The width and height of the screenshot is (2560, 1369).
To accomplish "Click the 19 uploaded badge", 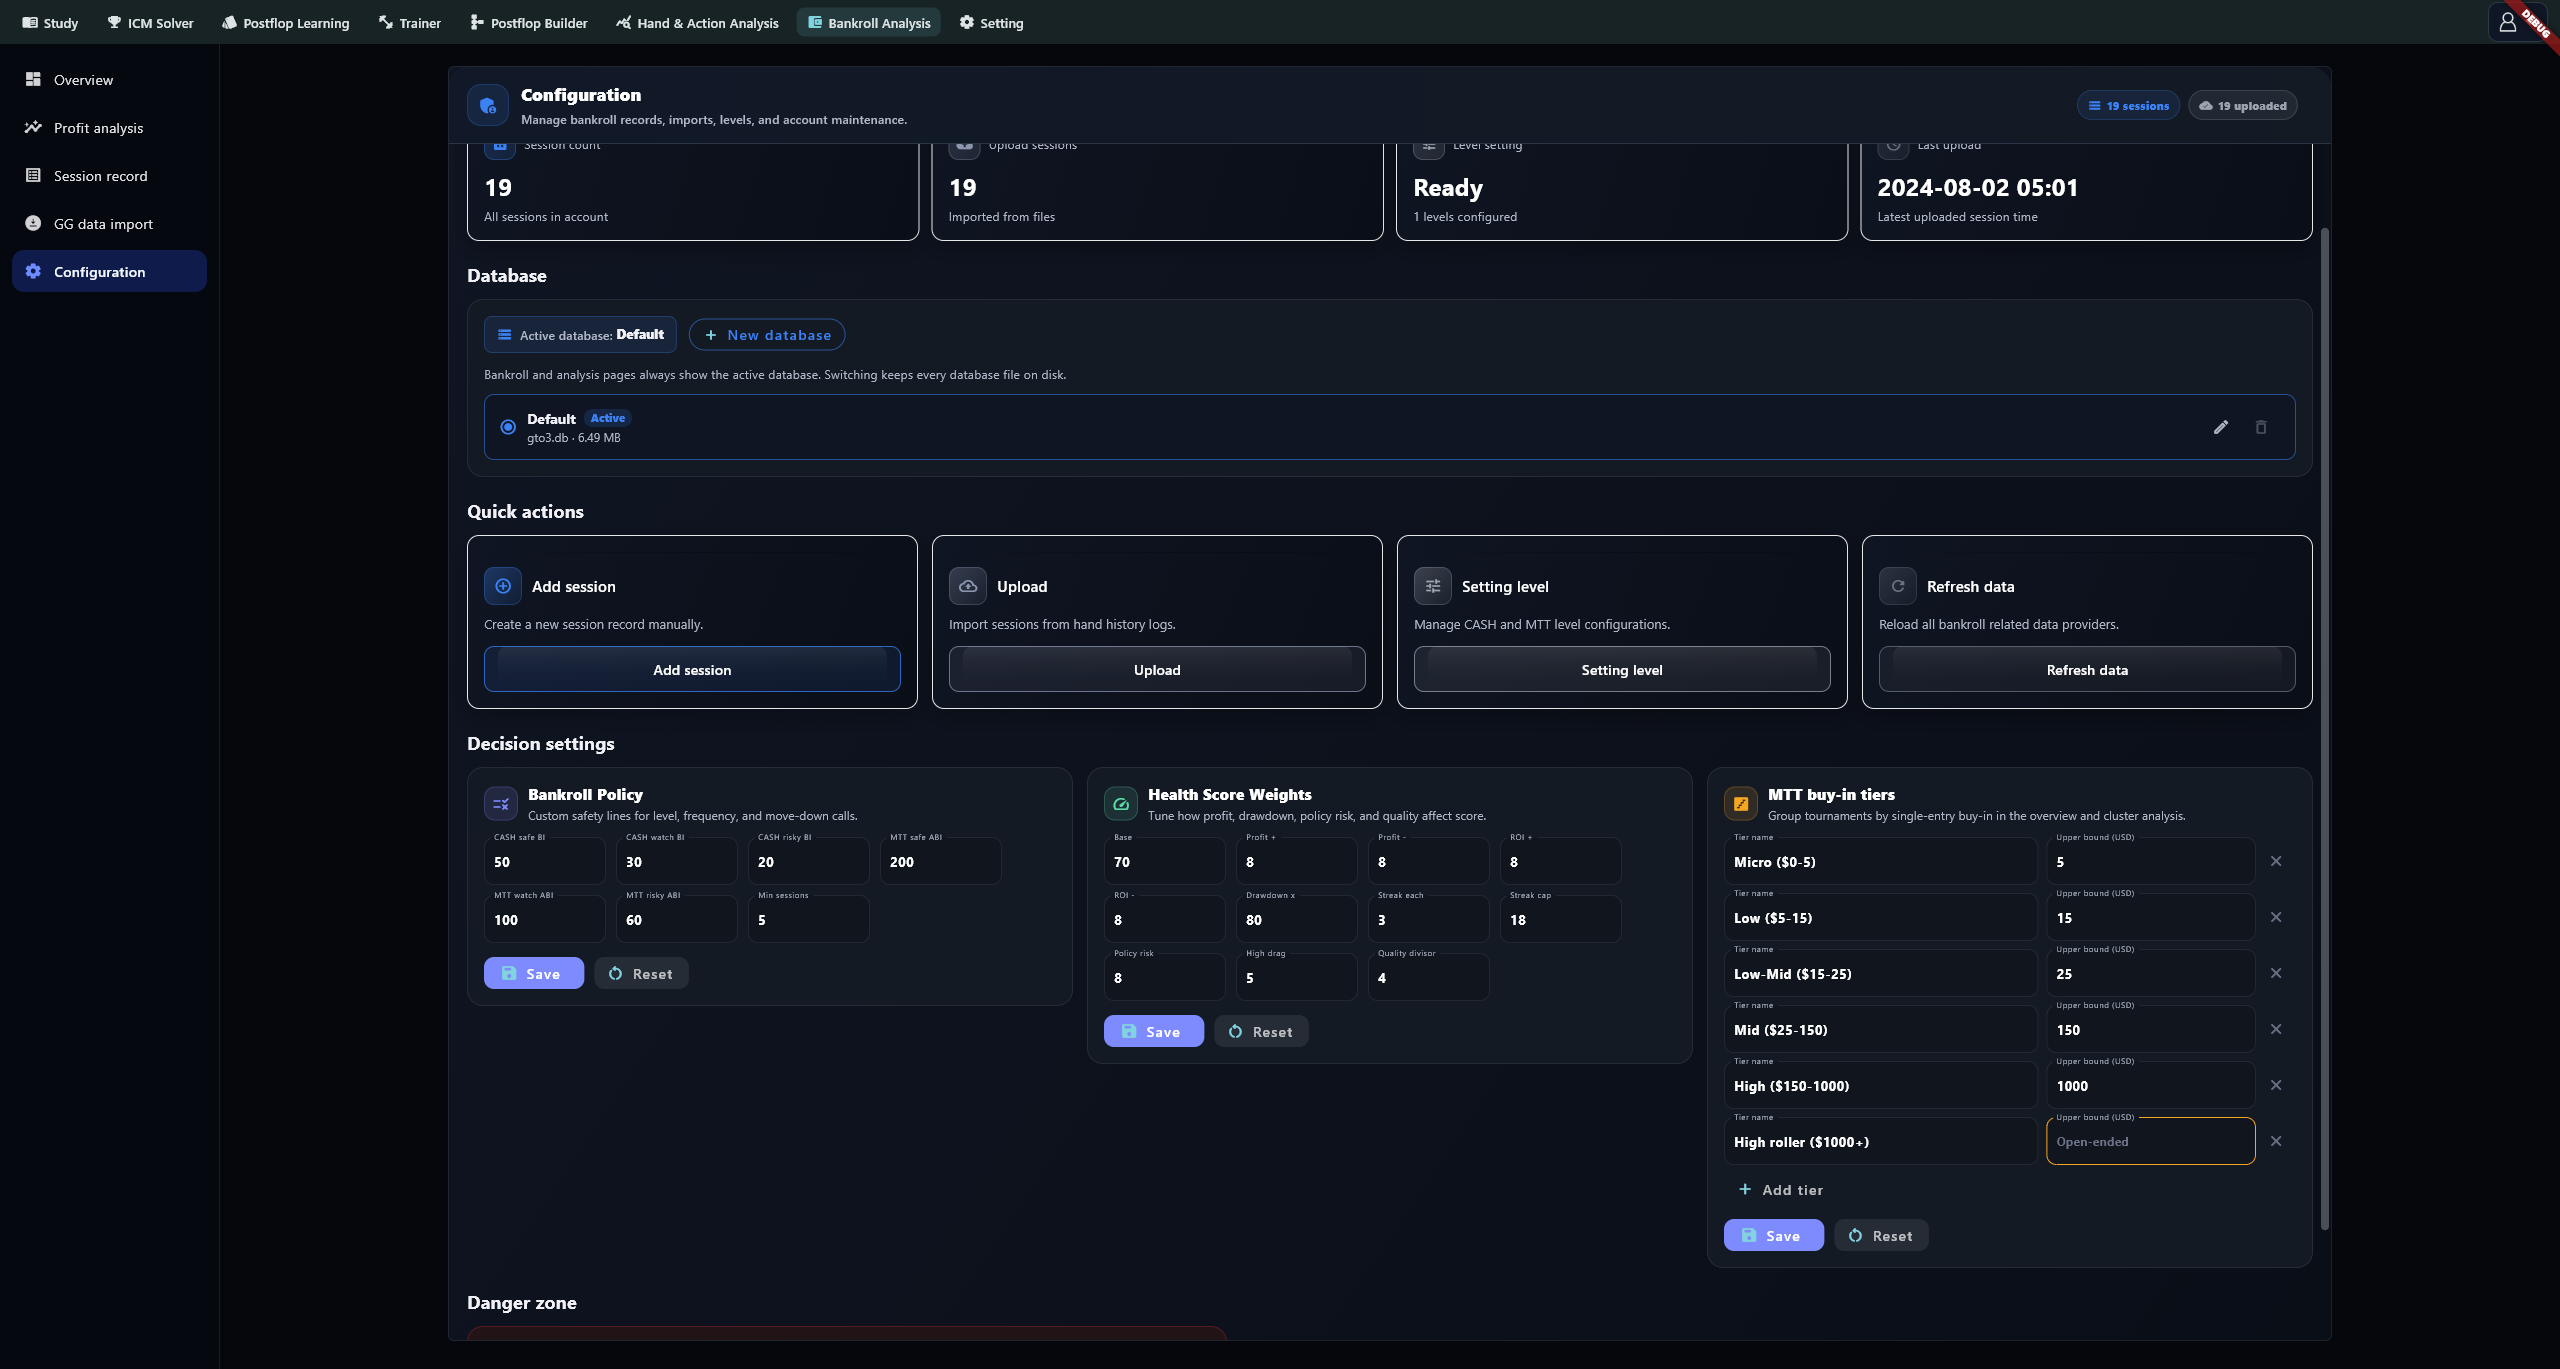I will point(2243,105).
